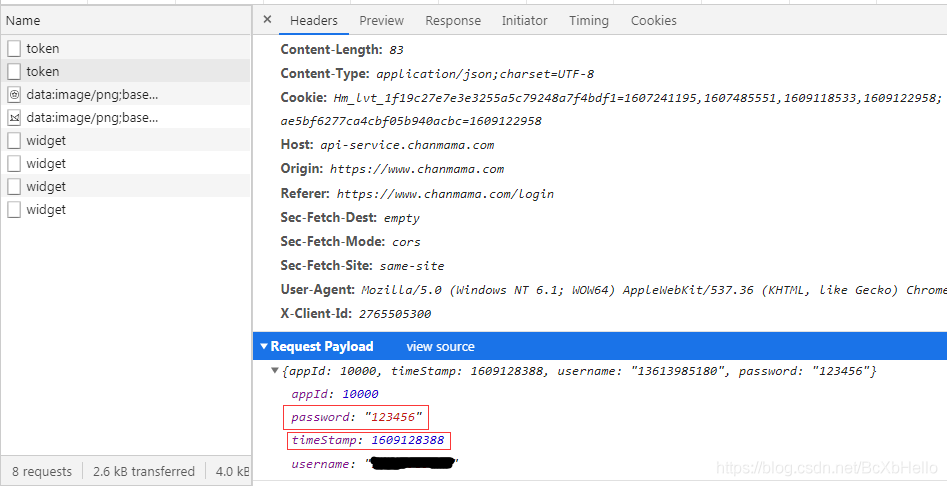Click the Content-Type header value
Viewport: 947px width, 486px height.
coord(485,74)
